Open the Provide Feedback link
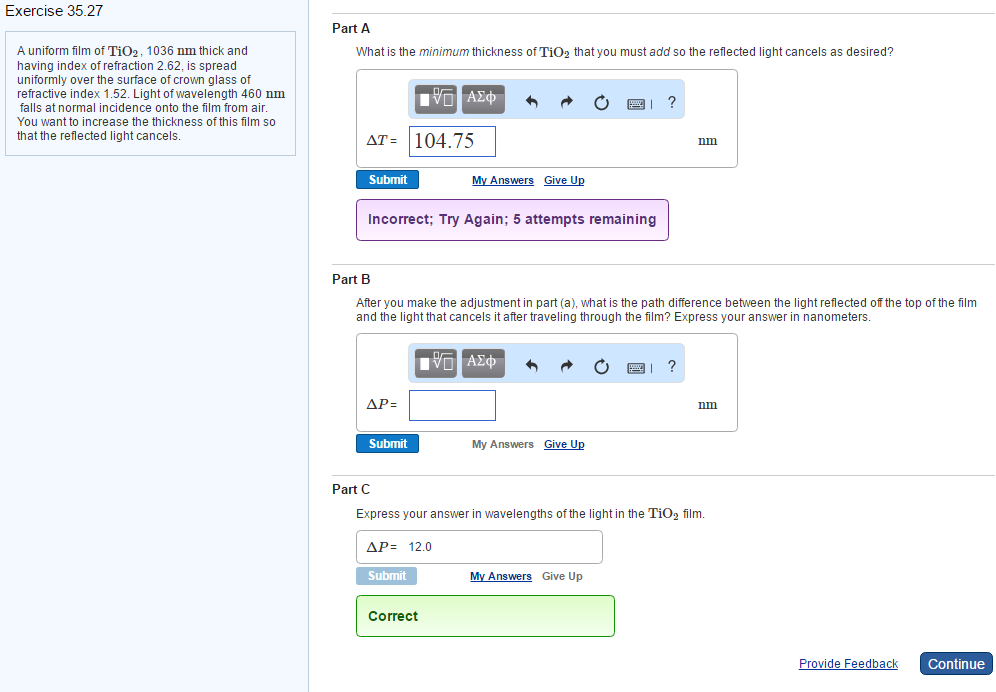The width and height of the screenshot is (996, 692). [x=848, y=664]
